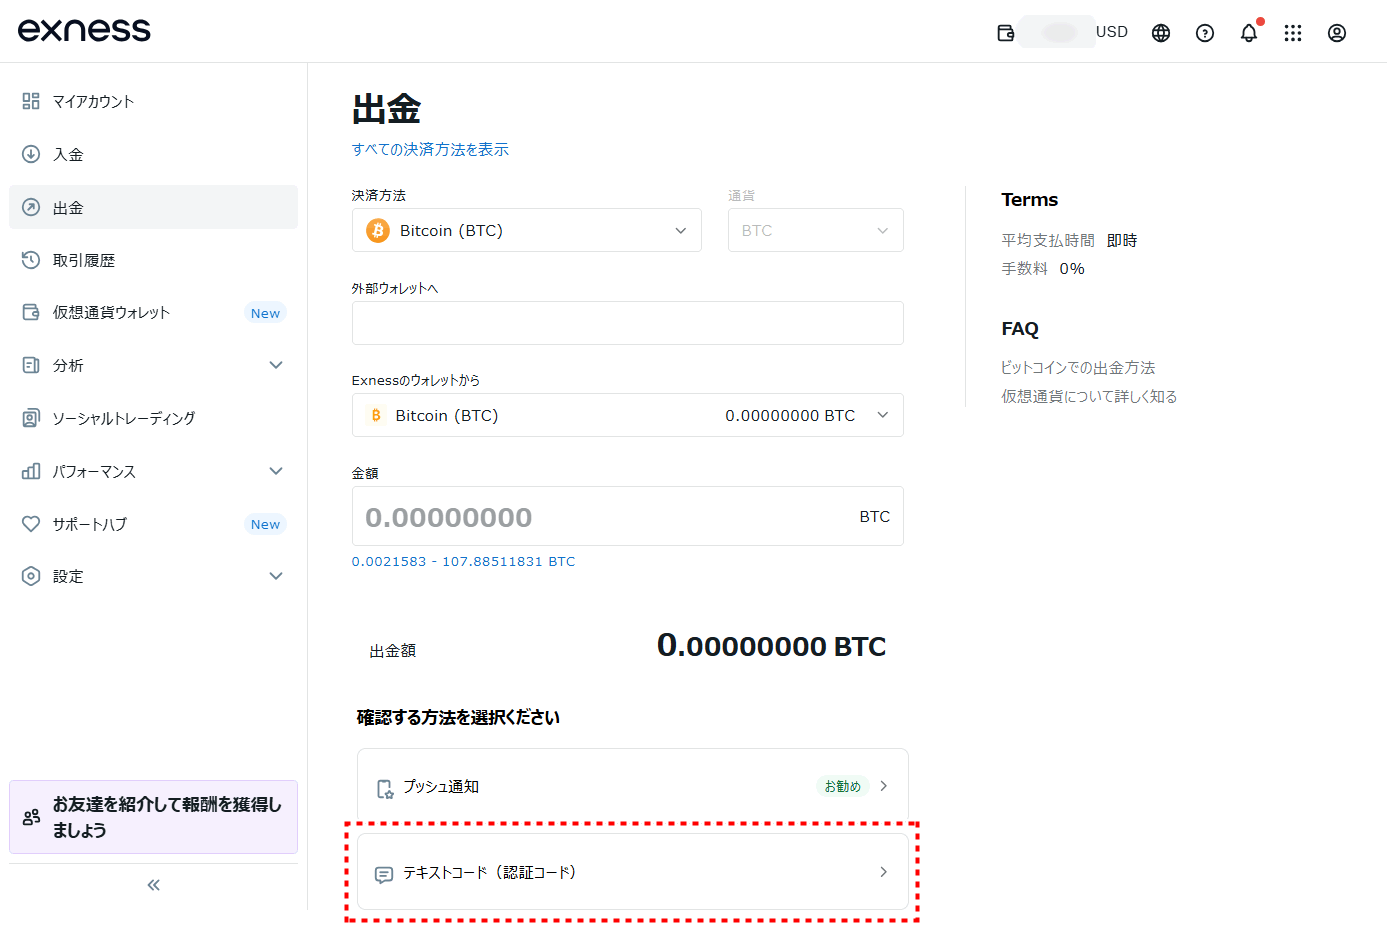Click chevron on テキストコード row
The width and height of the screenshot is (1387, 938).
point(883,872)
